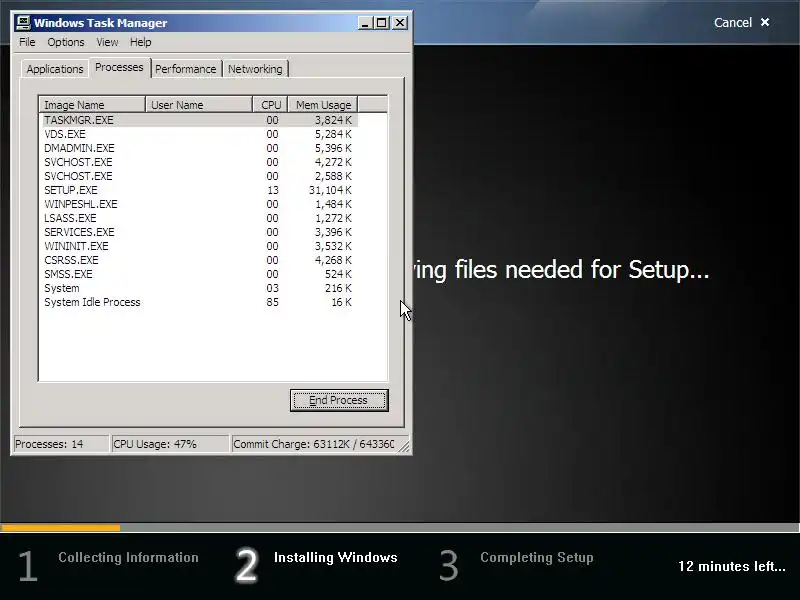Click the X icon beside Cancel
Viewport: 800px width, 600px height.
coord(765,22)
